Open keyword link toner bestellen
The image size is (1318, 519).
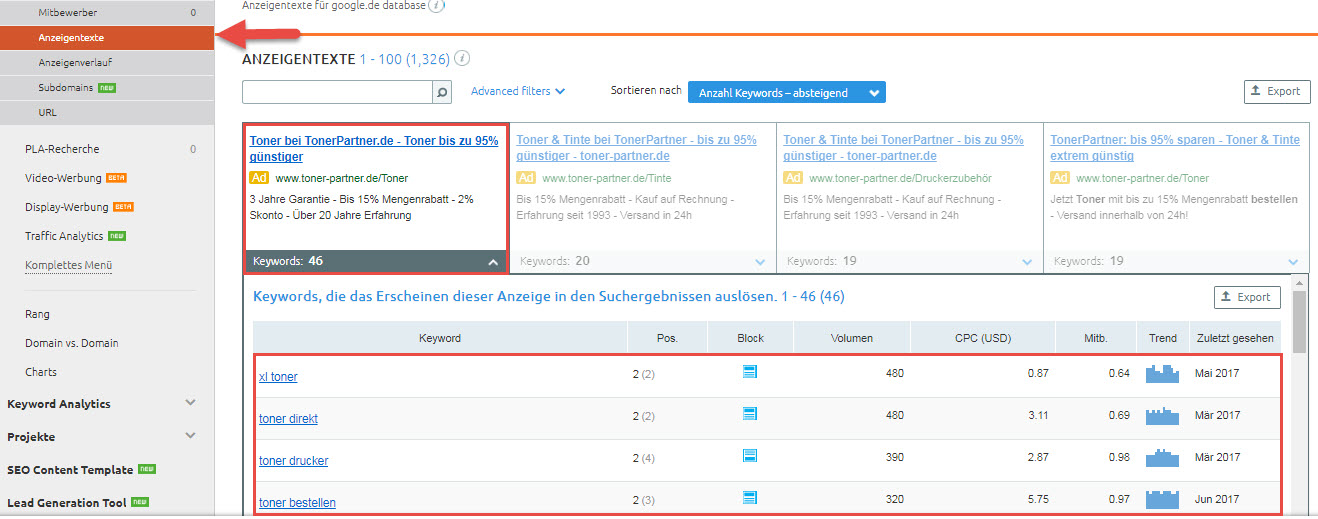click(297, 503)
